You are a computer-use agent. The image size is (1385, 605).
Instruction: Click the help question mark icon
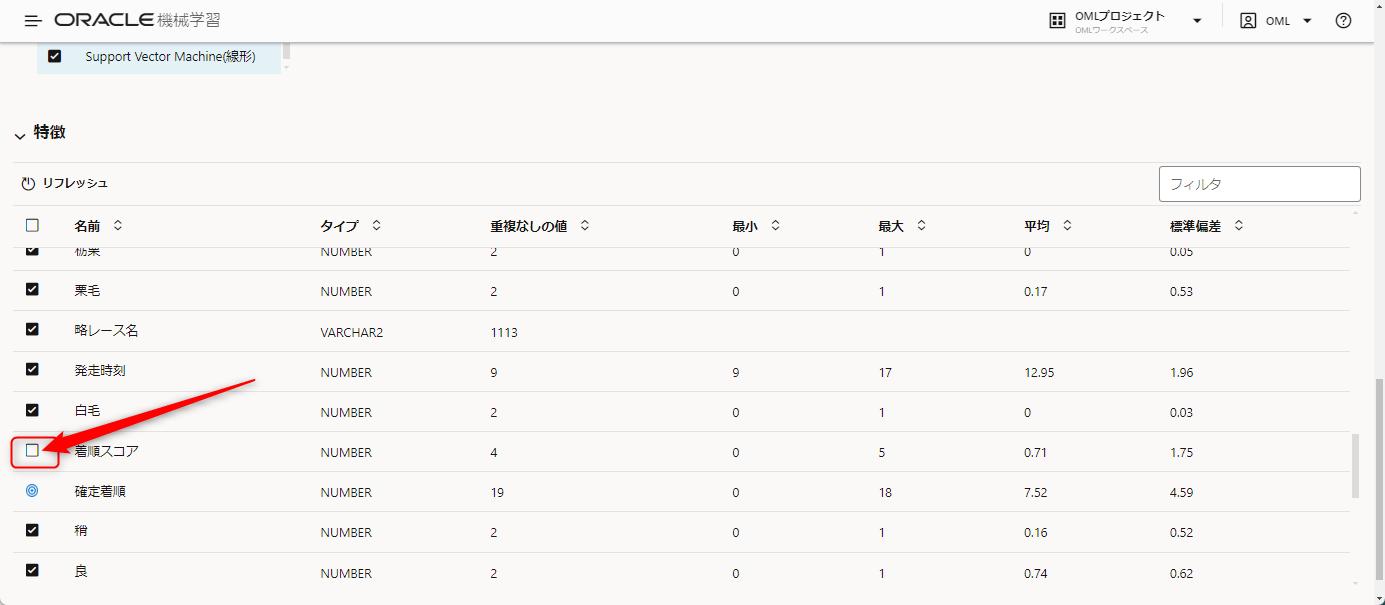1343,21
